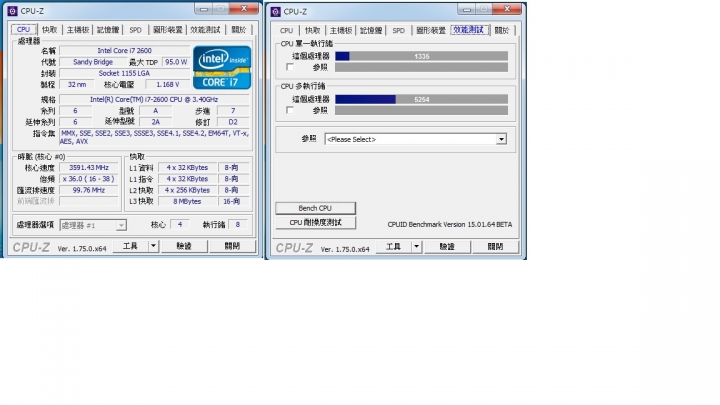Click the specification field i7-2600 CPU @ 3.40GHz
Image resolution: width=720 pixels, height=405 pixels.
point(154,100)
